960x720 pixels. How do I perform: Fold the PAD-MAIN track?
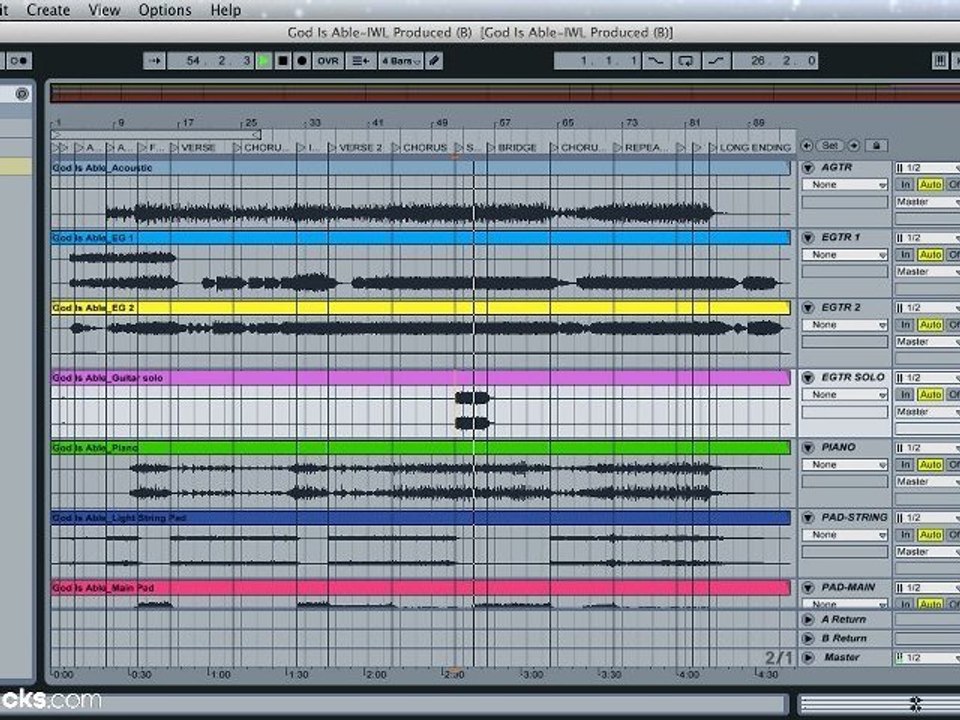[x=808, y=588]
